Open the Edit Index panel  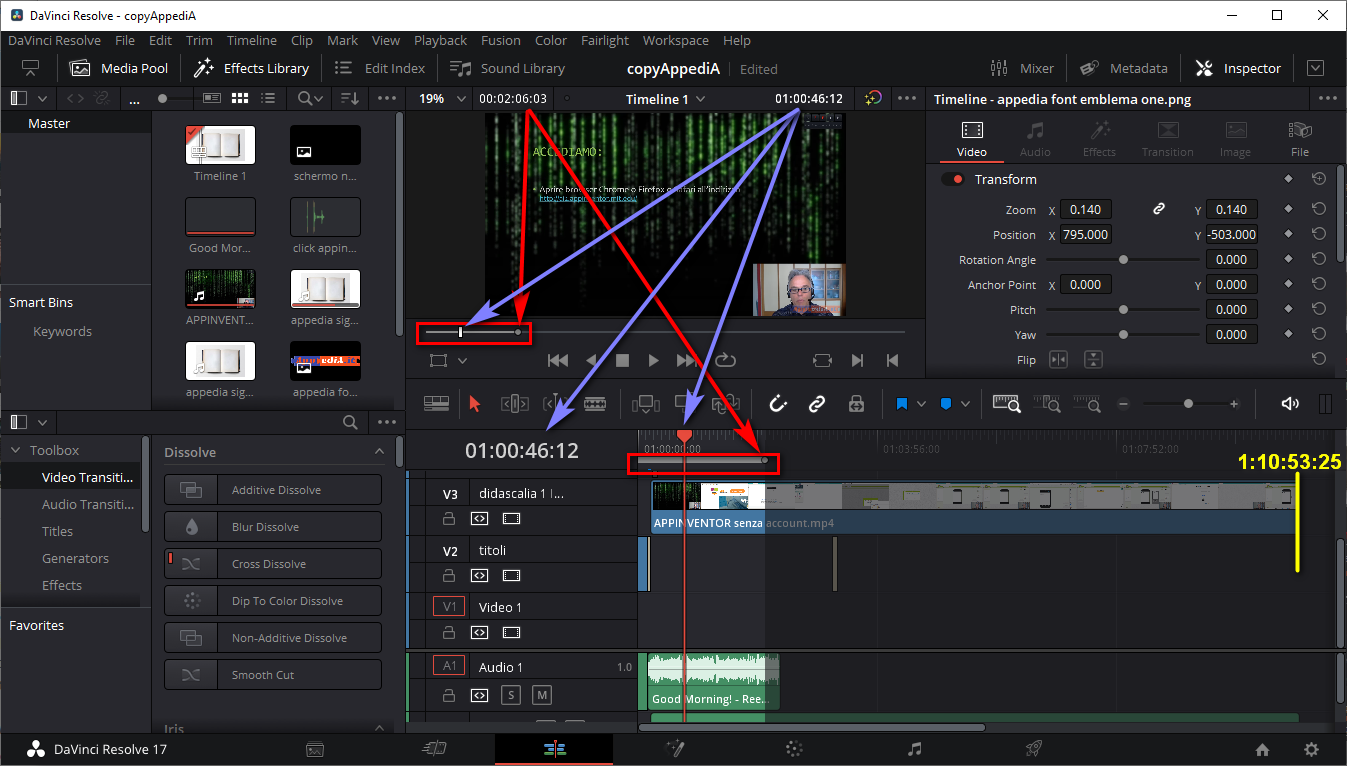[x=380, y=68]
